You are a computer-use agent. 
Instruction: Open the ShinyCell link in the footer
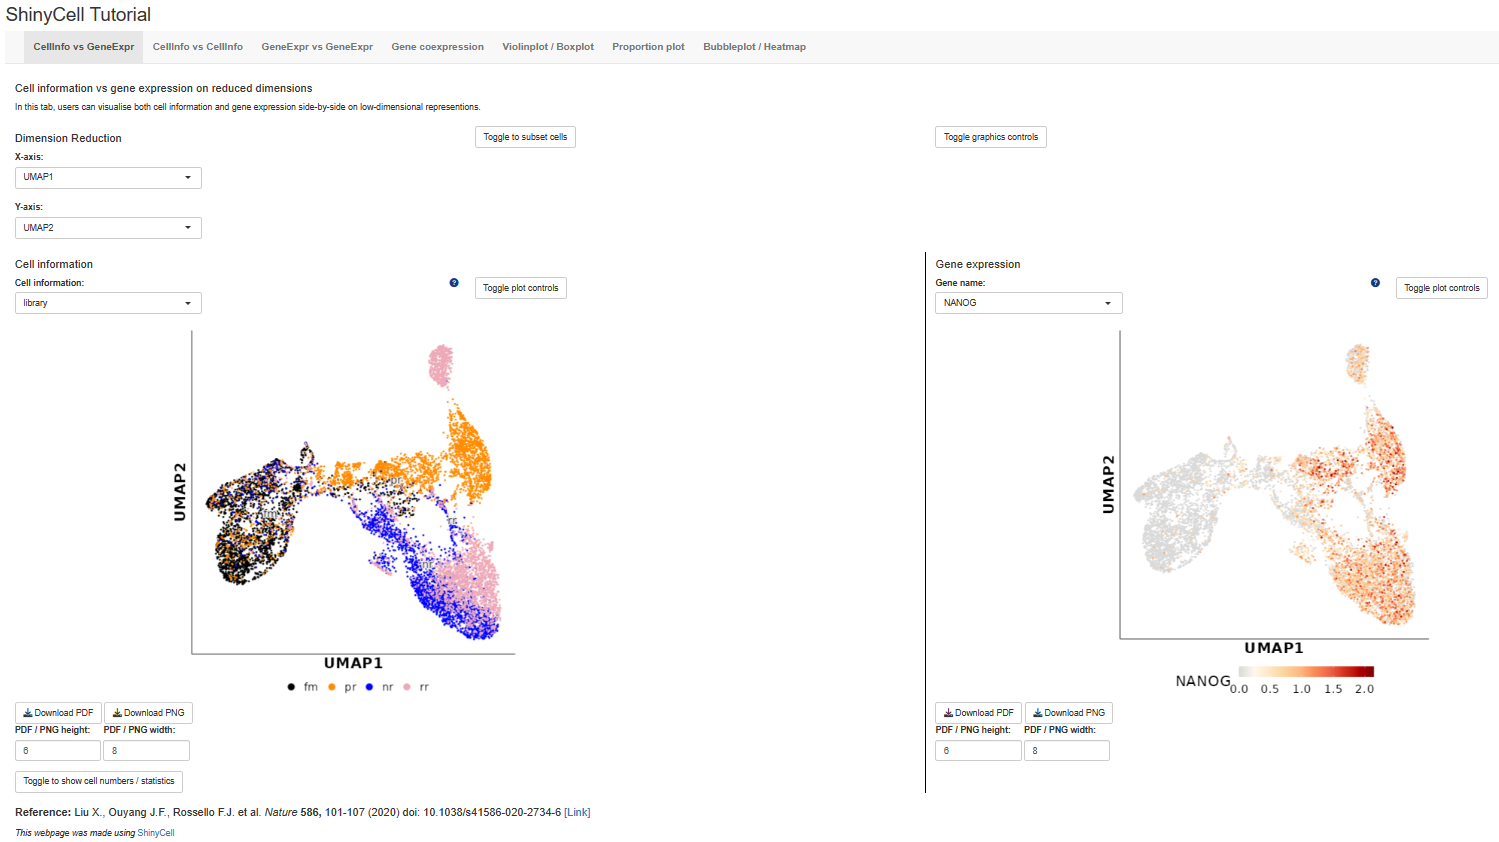pos(156,833)
